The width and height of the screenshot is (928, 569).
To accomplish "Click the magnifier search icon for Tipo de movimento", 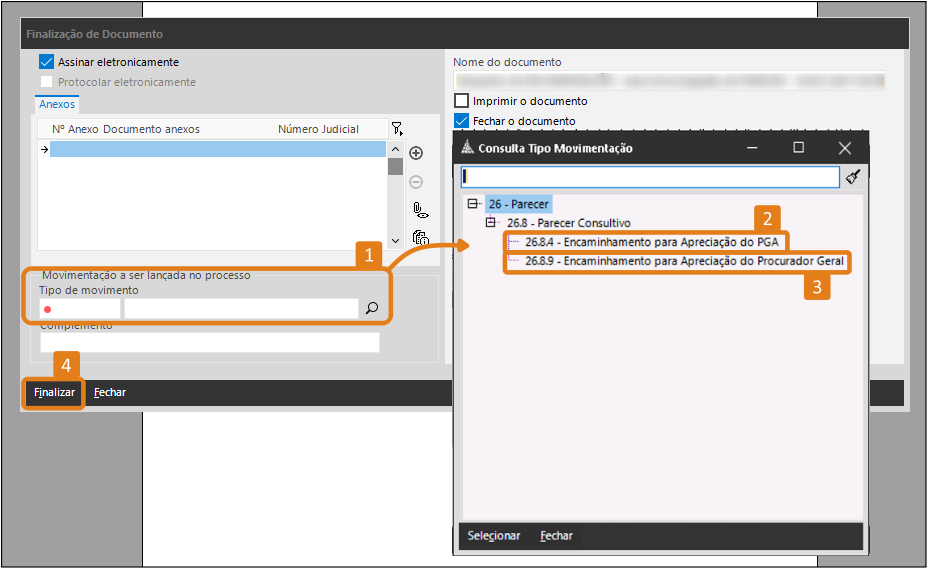I will coord(372,308).
